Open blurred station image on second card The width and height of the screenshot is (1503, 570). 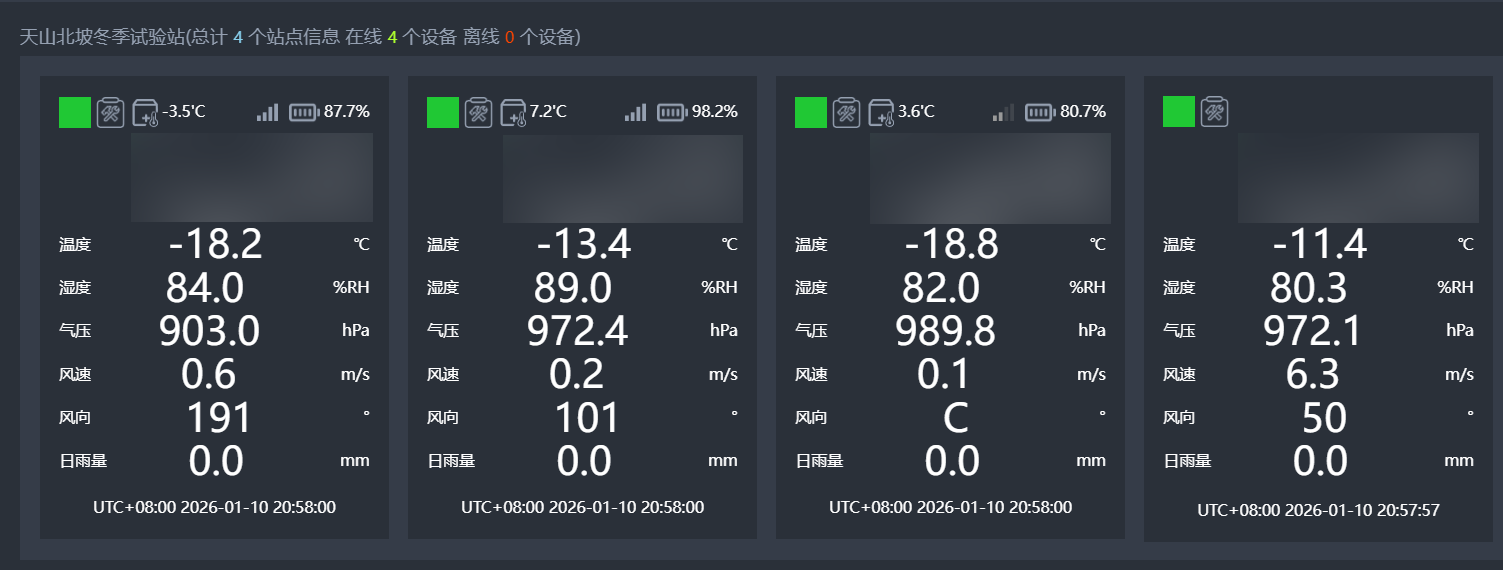click(x=622, y=178)
